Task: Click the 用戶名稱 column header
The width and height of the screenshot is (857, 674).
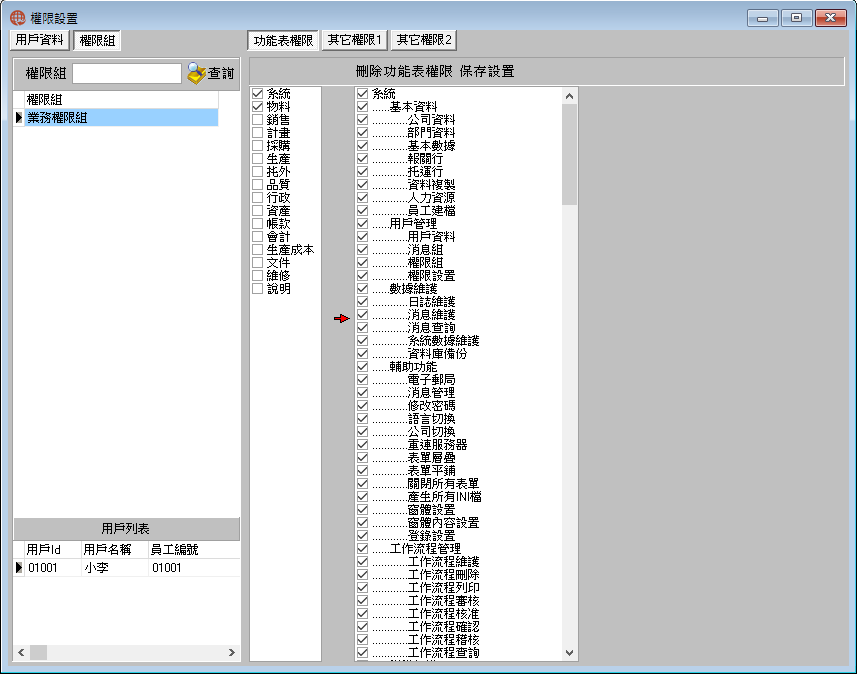Action: pyautogui.click(x=114, y=549)
